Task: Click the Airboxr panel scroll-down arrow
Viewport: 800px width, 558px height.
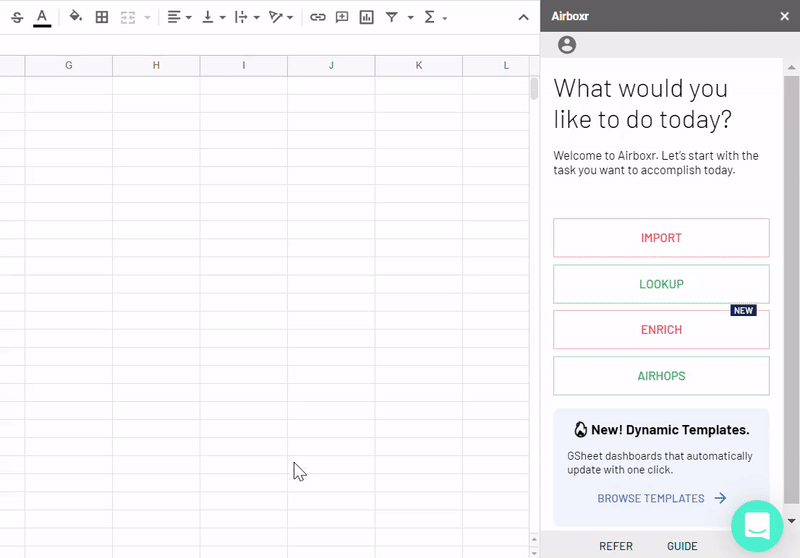Action: pyautogui.click(x=791, y=521)
